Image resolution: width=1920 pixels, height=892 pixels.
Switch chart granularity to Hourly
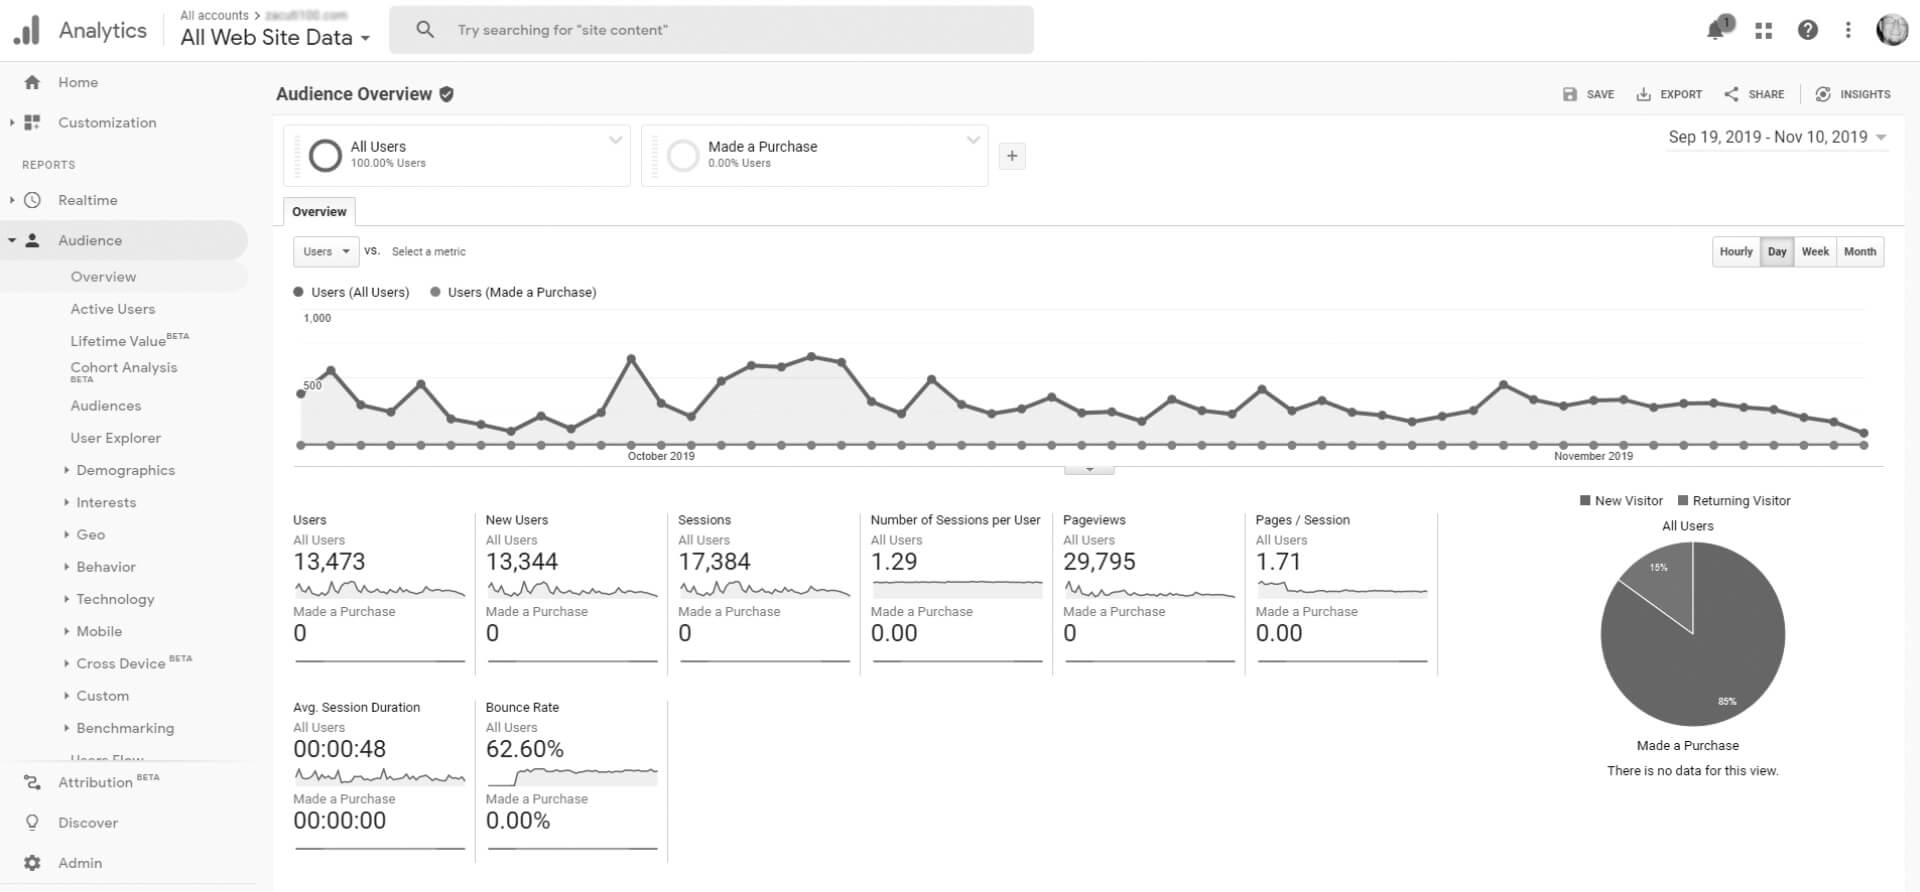click(x=1736, y=252)
